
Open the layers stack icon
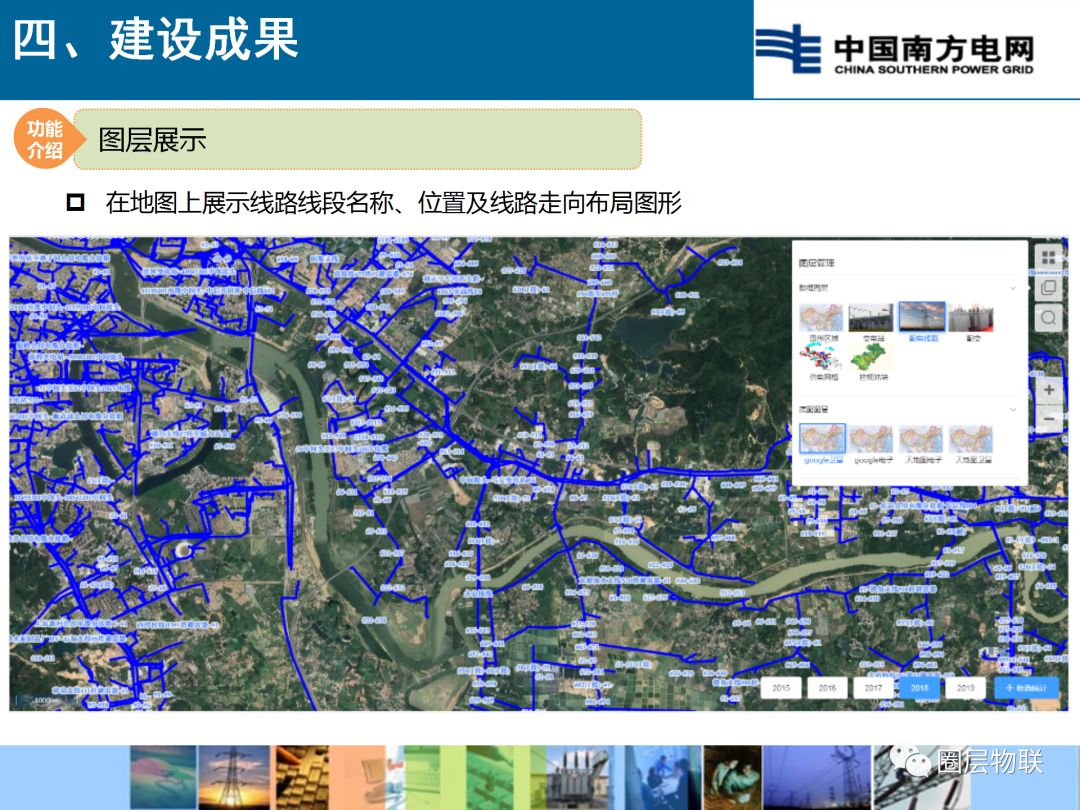tap(1048, 288)
